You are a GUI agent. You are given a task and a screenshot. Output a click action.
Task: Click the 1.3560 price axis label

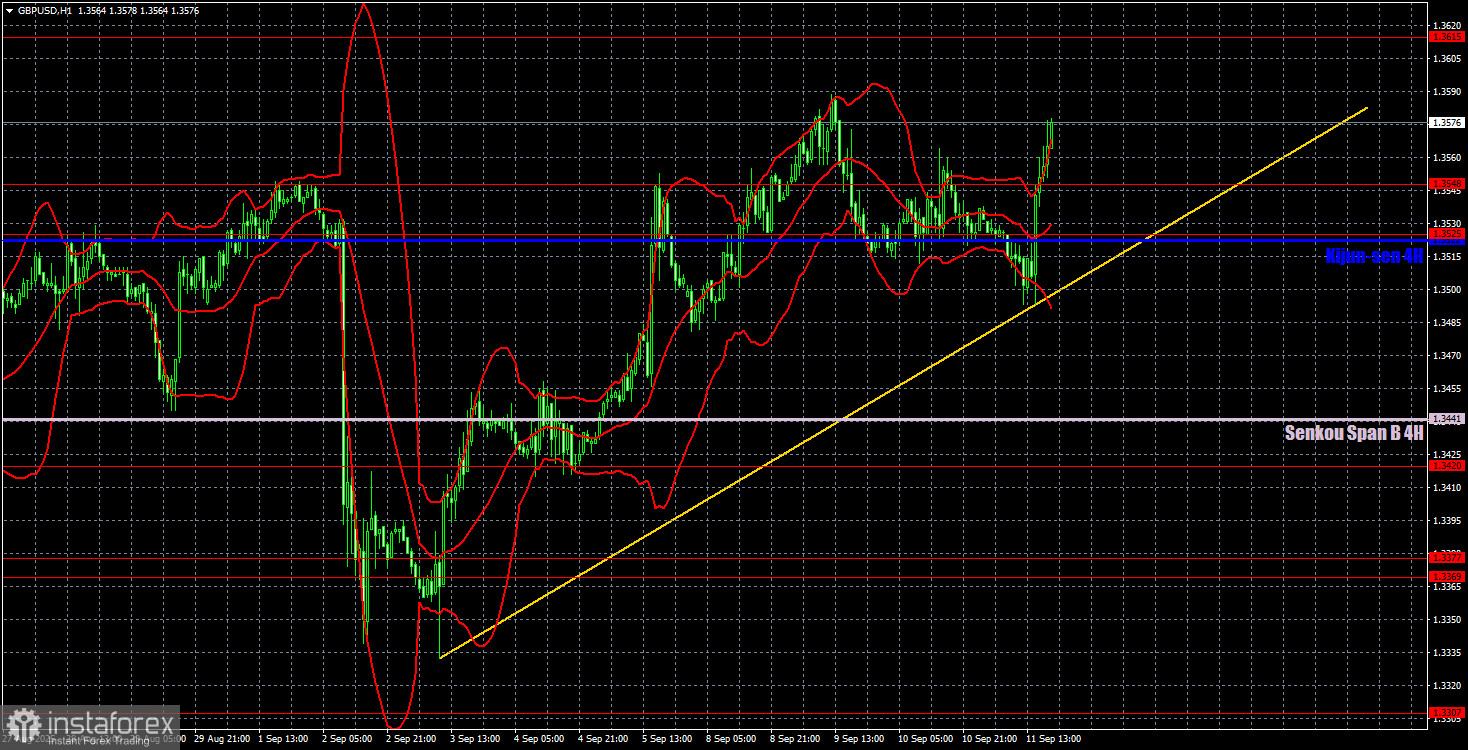coord(1447,158)
